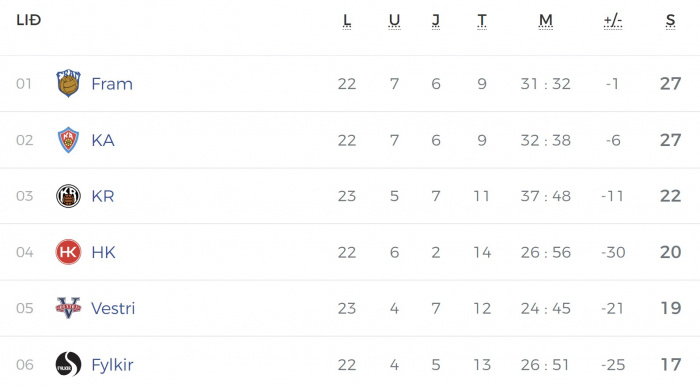The image size is (700, 386).
Task: Click the Fram club crest icon
Action: (68, 83)
